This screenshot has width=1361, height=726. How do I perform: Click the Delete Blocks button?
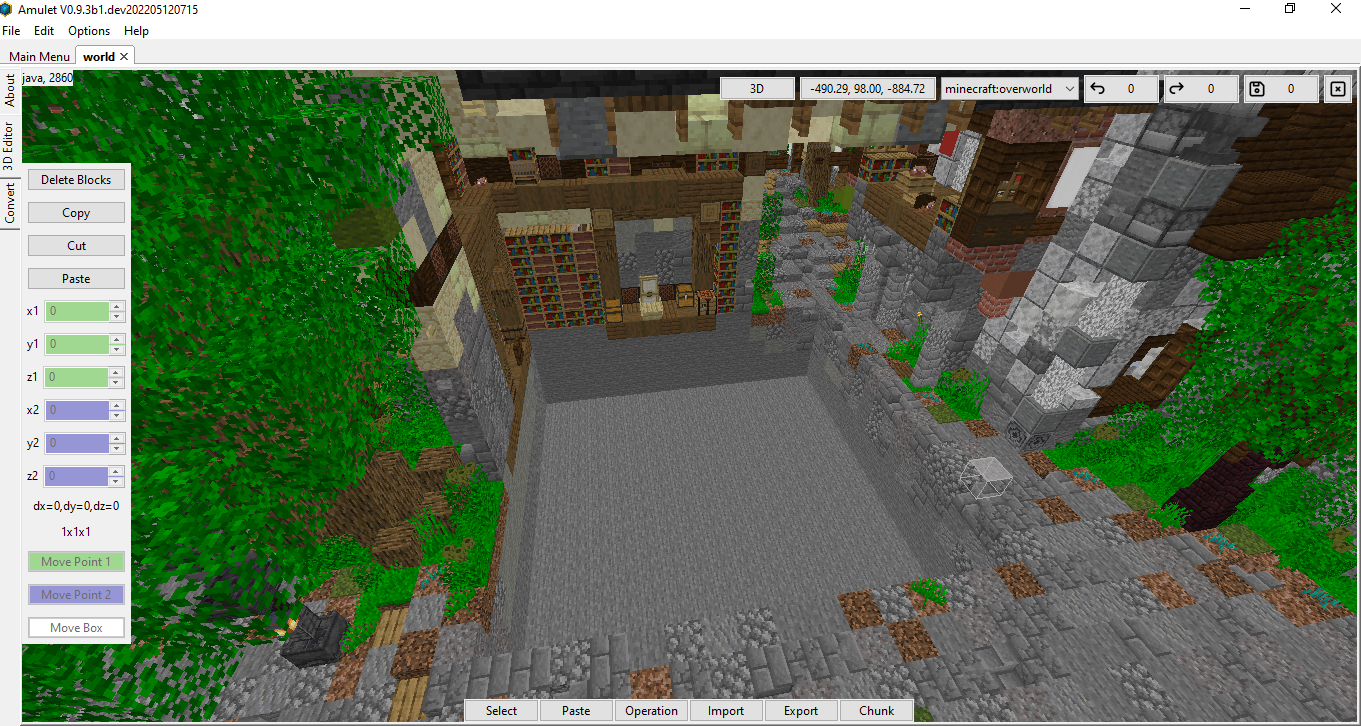point(76,179)
